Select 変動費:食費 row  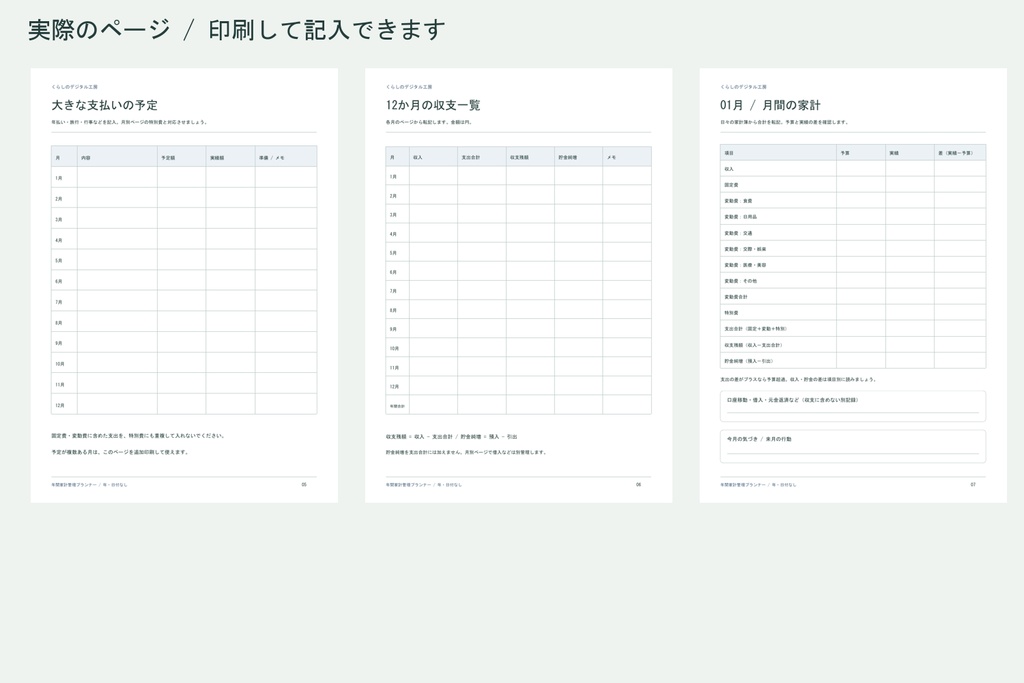[x=853, y=200]
